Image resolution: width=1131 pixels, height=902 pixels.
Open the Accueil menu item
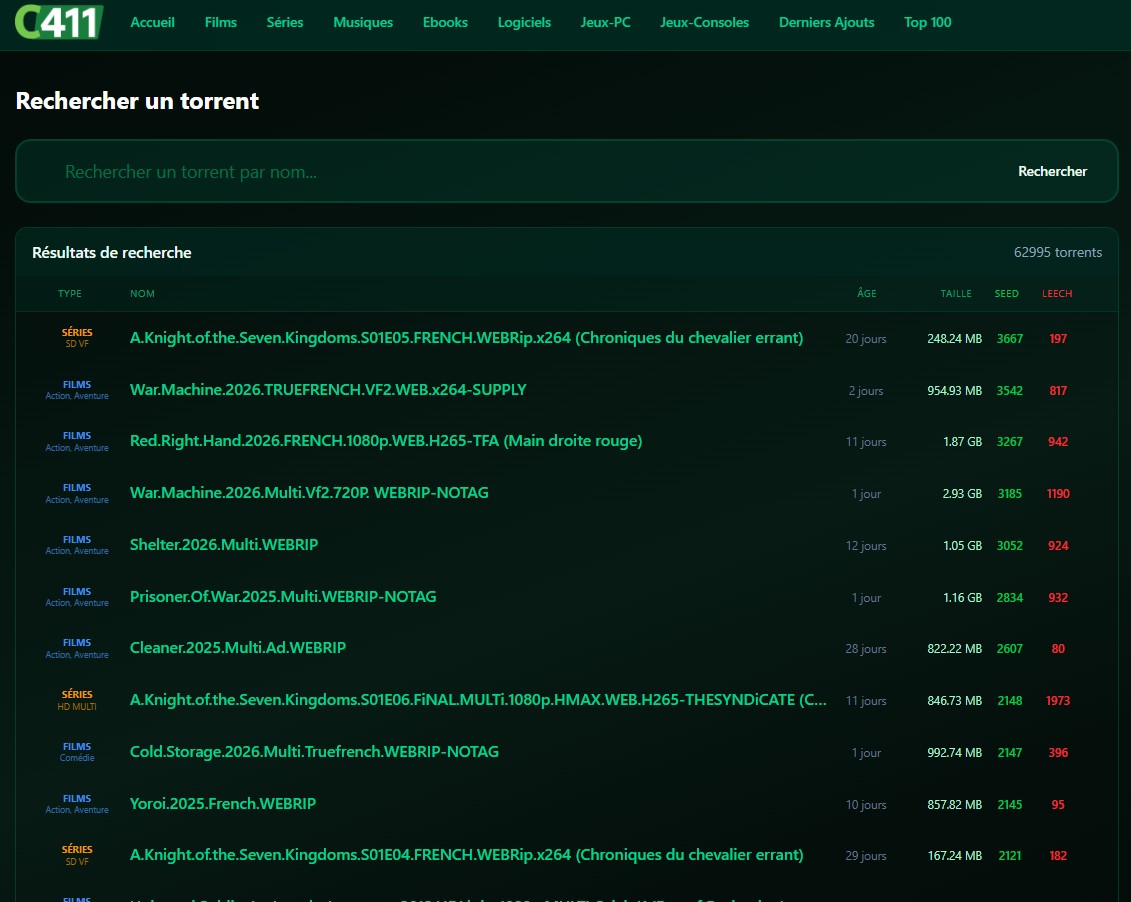tap(152, 22)
